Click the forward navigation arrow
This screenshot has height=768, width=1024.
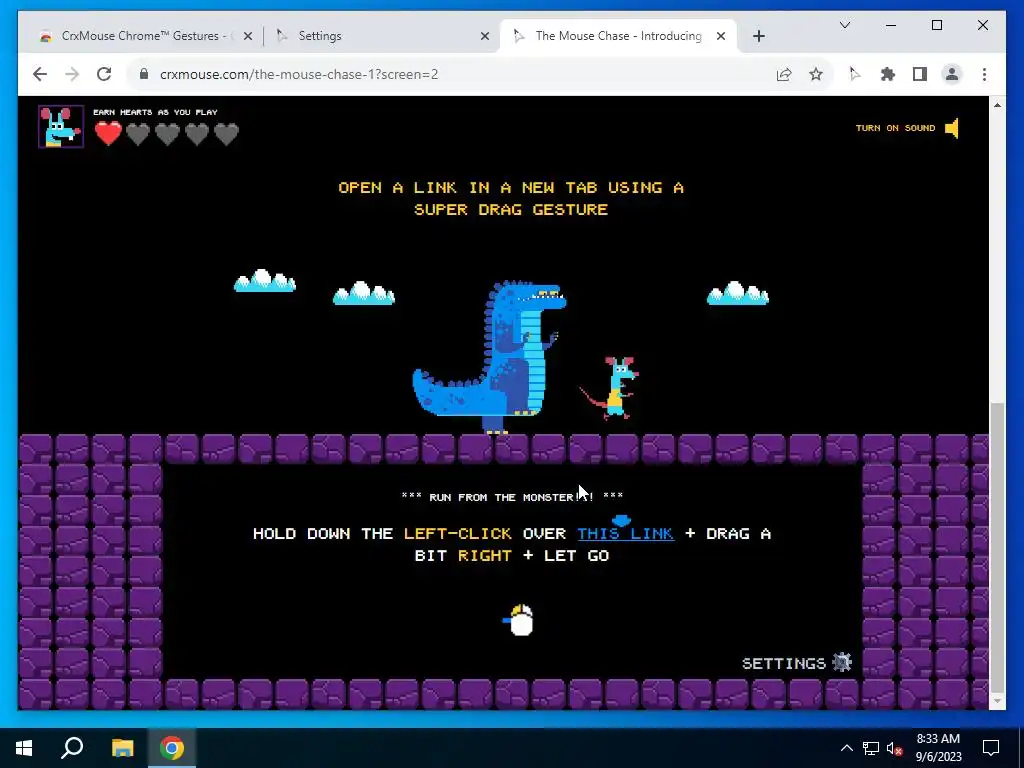point(72,74)
